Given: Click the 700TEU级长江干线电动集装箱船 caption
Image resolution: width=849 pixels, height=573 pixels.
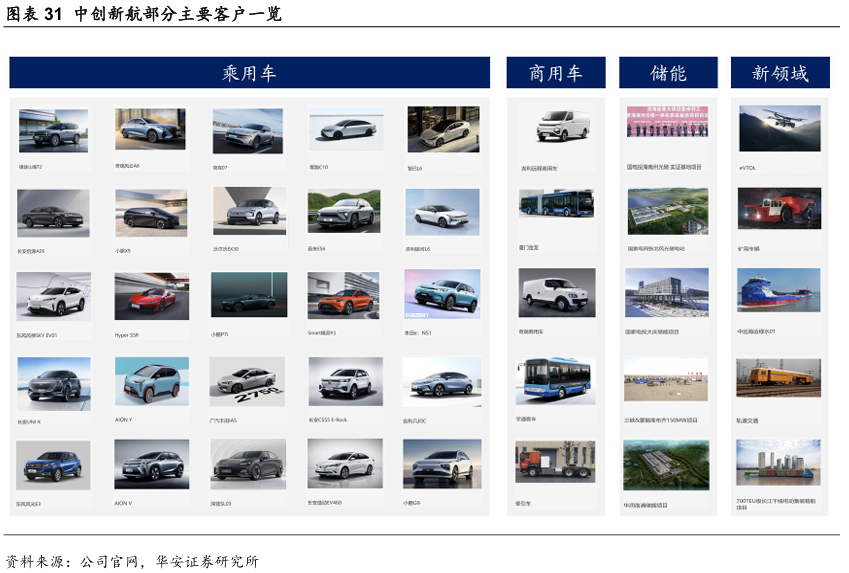Looking at the screenshot, I should tap(775, 504).
